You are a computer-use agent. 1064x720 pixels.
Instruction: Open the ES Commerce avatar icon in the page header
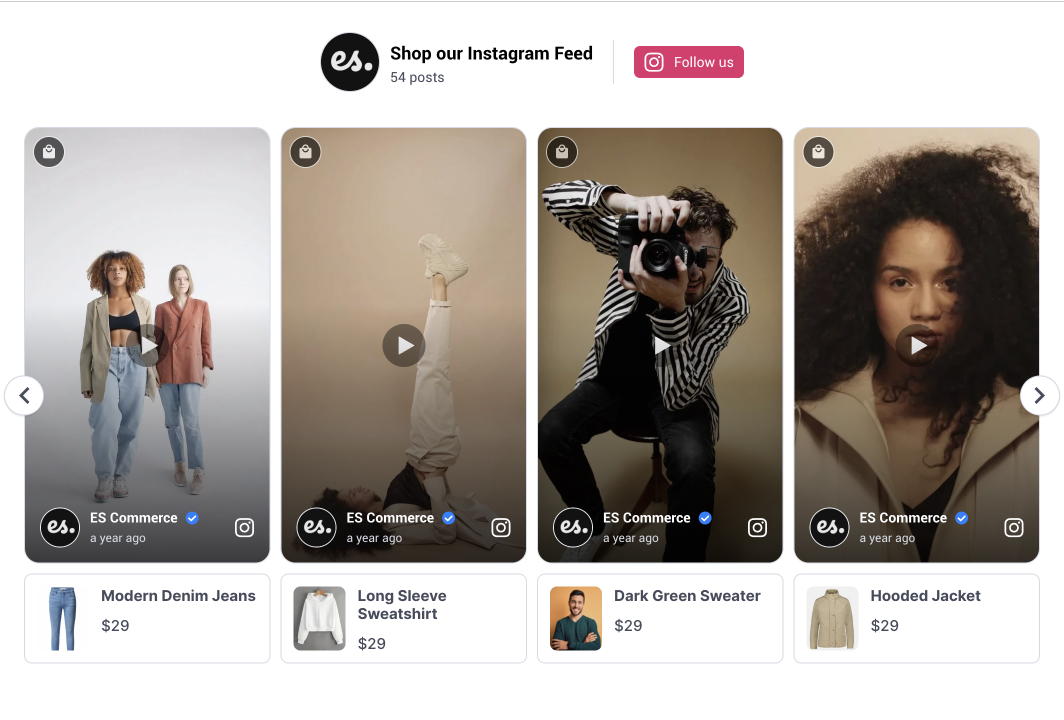click(349, 61)
